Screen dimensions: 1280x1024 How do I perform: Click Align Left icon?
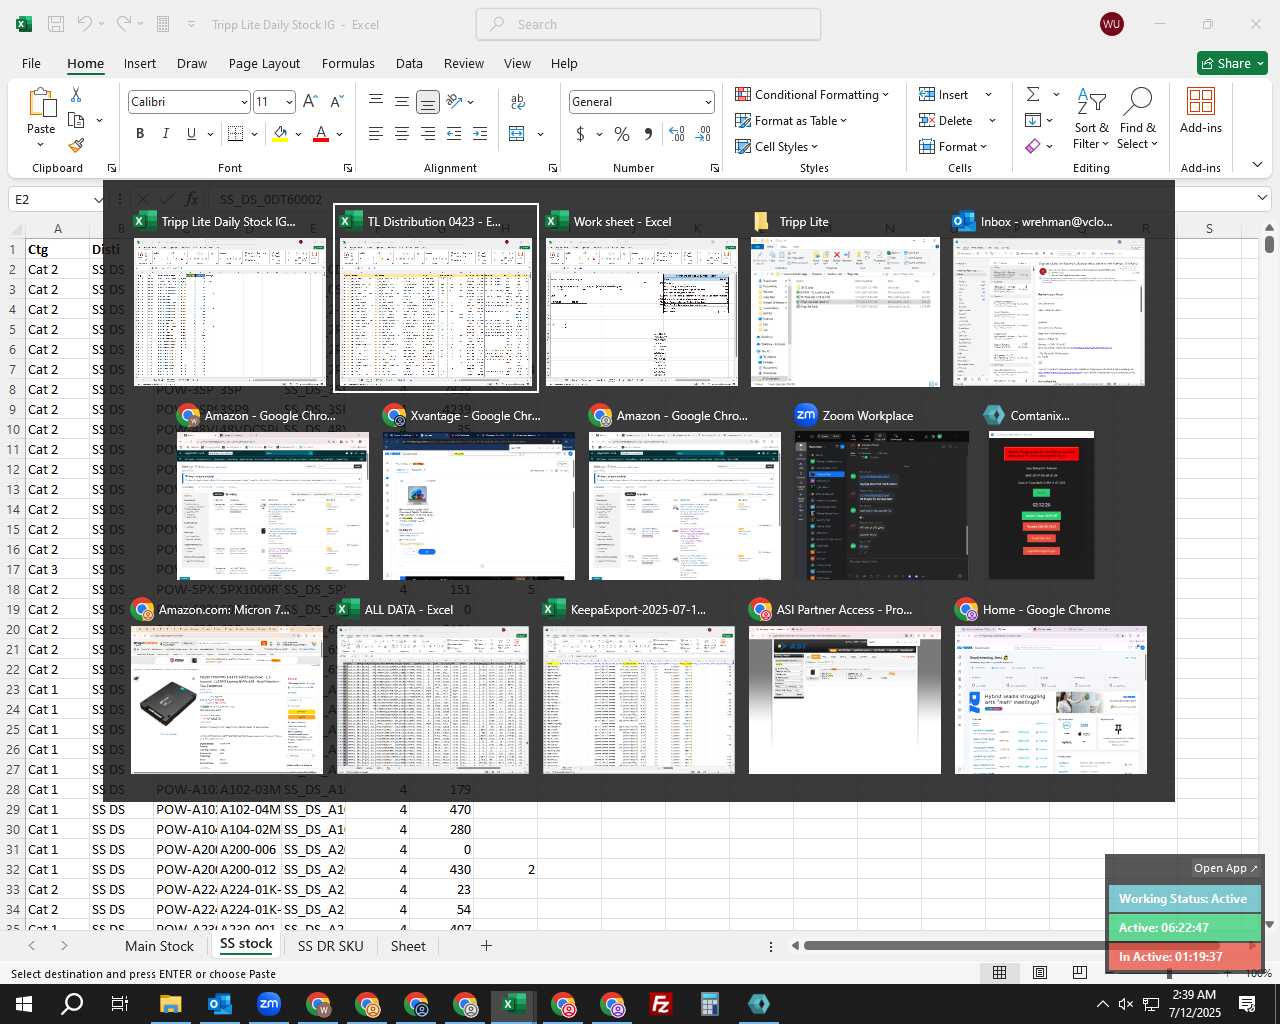tap(375, 134)
